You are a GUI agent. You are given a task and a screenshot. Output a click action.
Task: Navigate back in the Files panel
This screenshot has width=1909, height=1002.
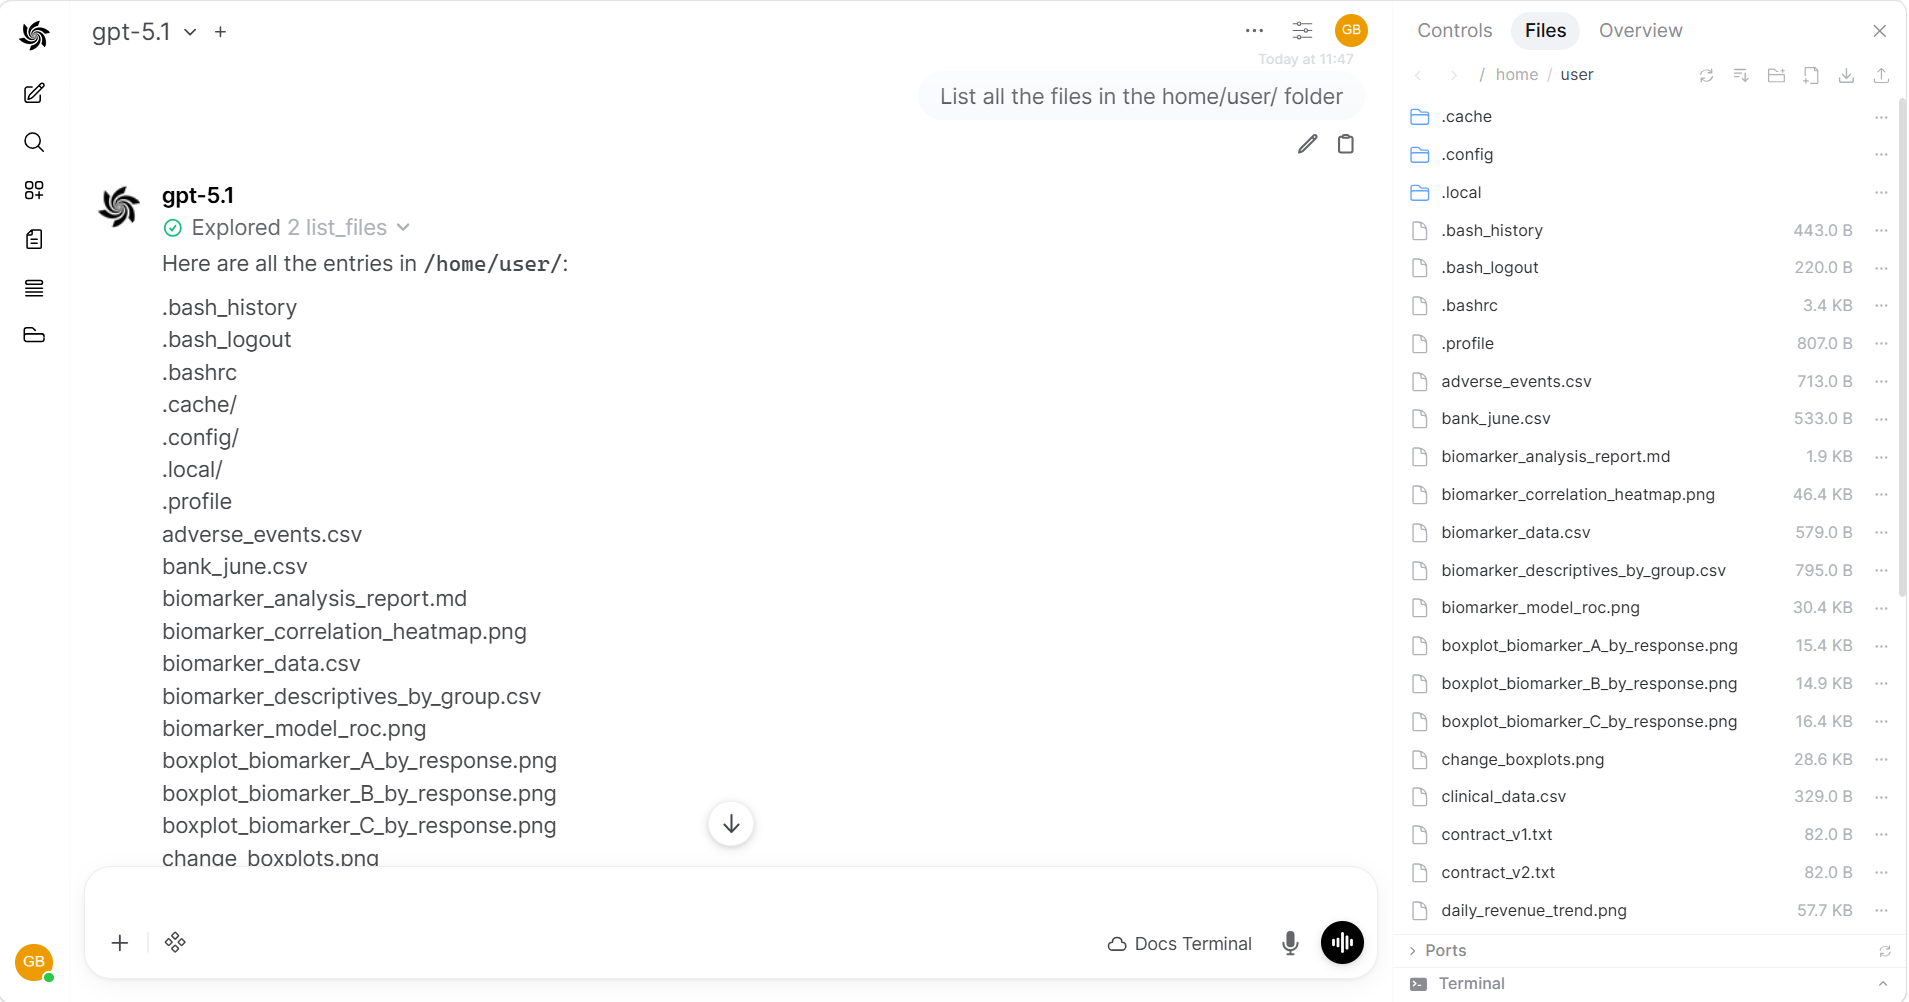1418,75
